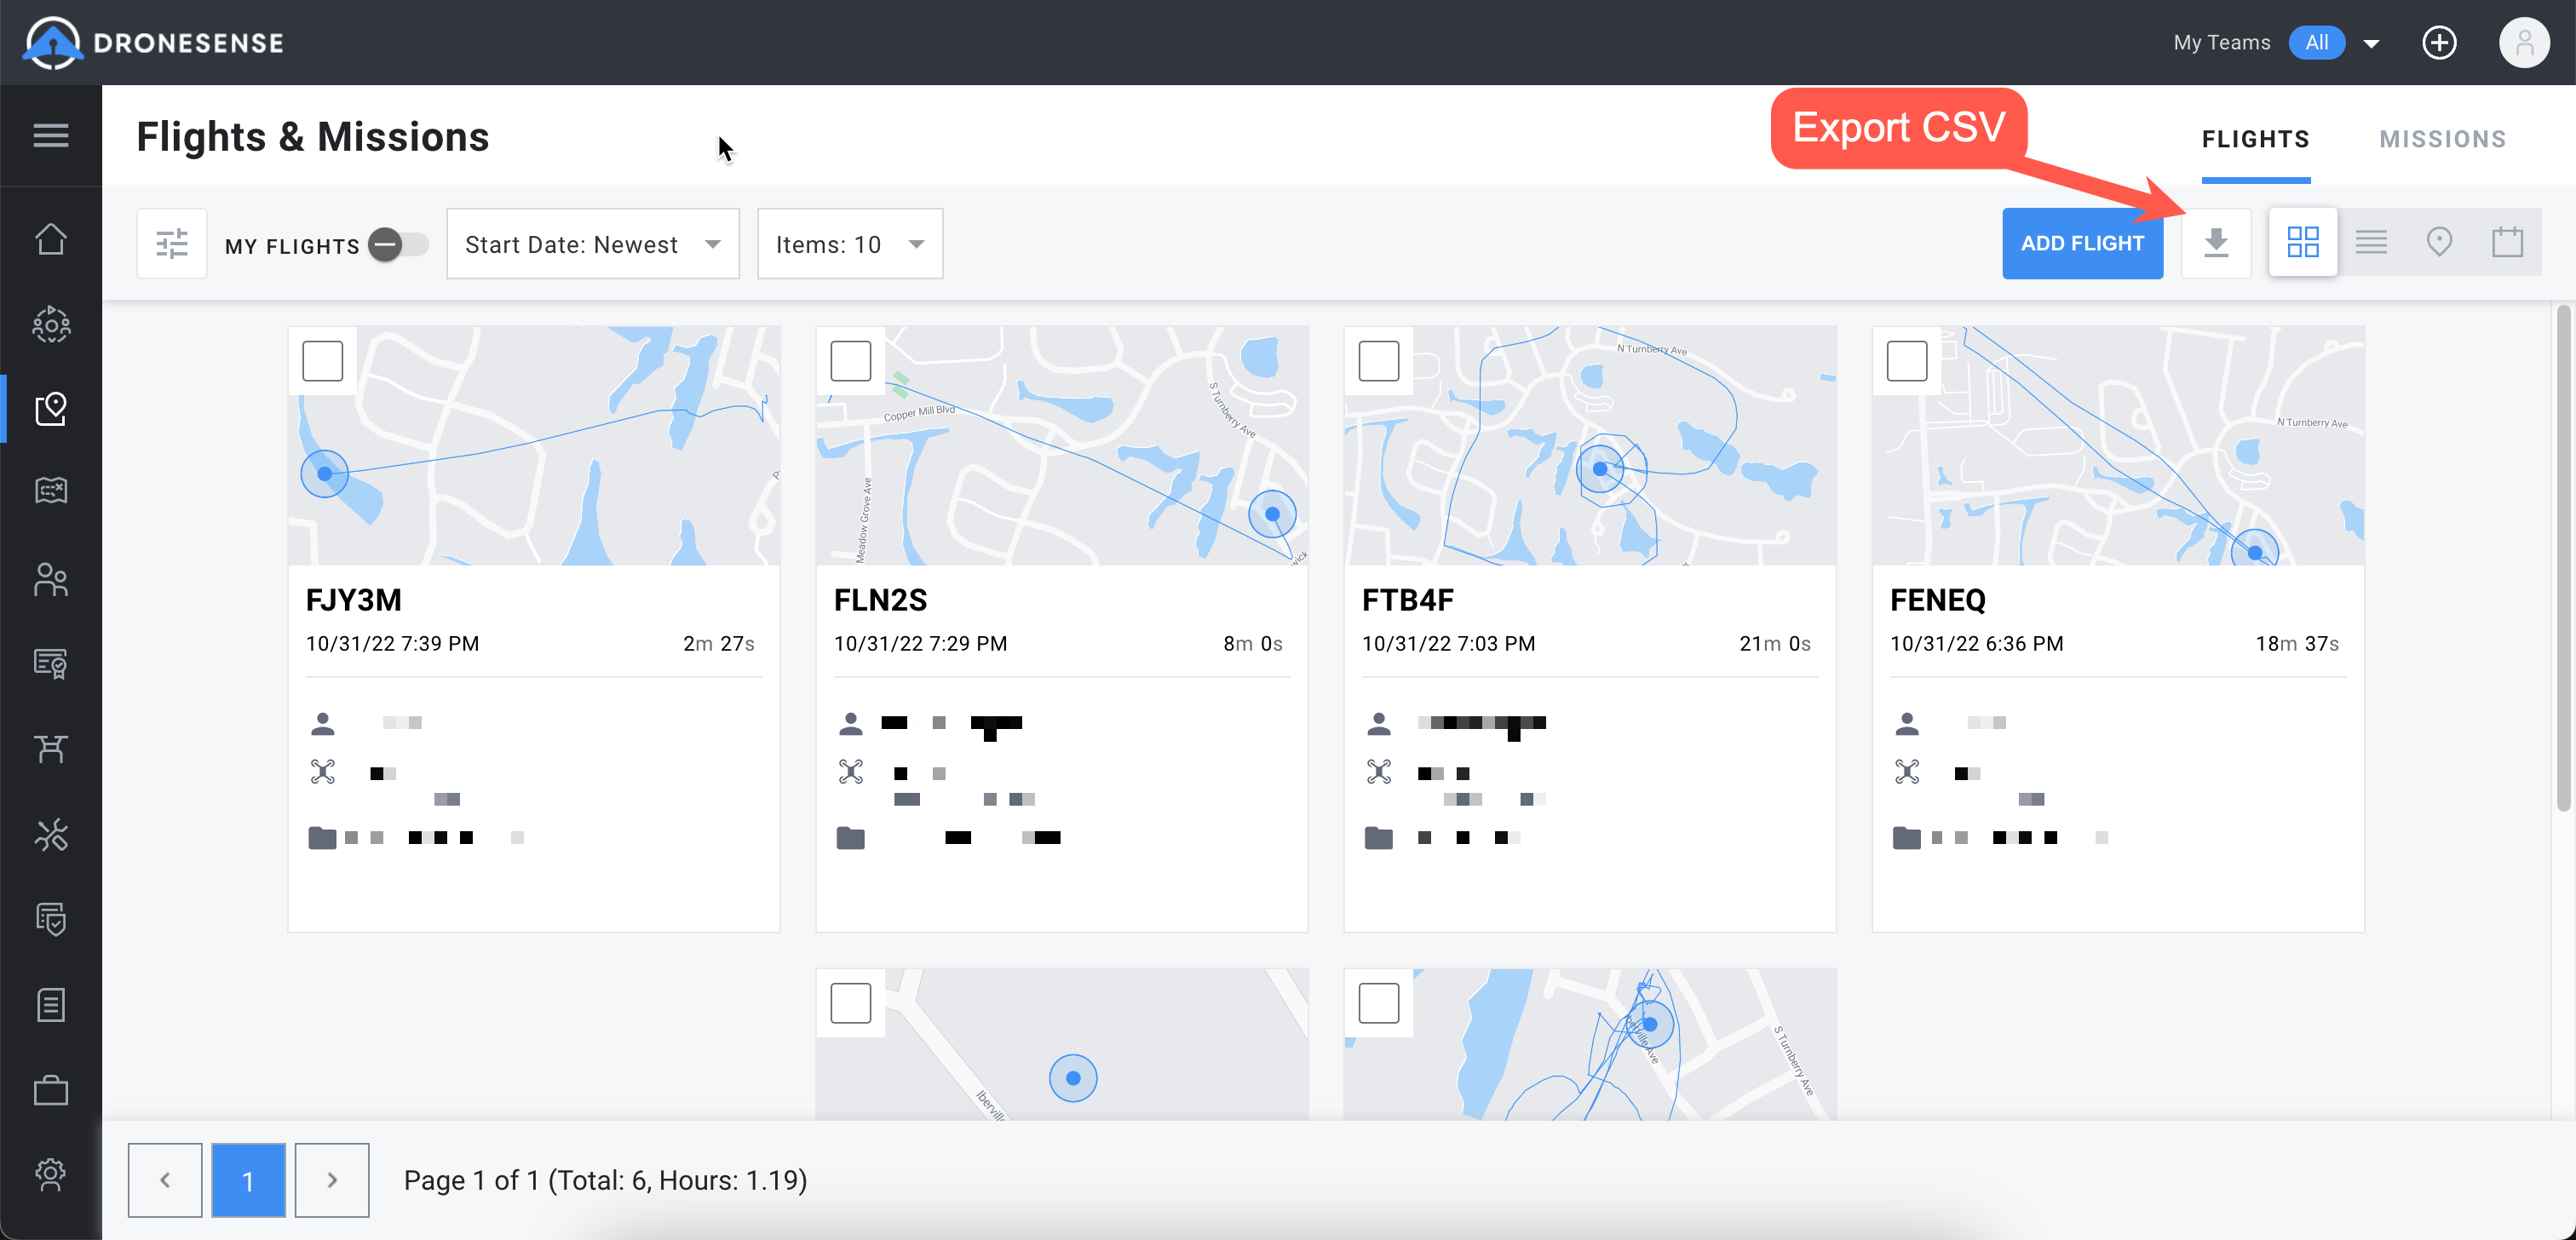
Task: Check the FENEQ flight checkbox
Action: coord(1907,361)
